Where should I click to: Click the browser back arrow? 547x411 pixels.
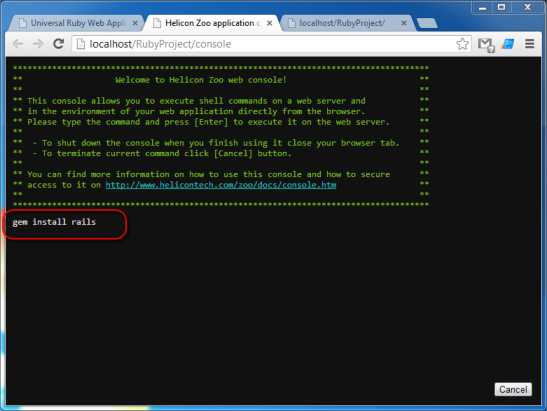pos(18,44)
